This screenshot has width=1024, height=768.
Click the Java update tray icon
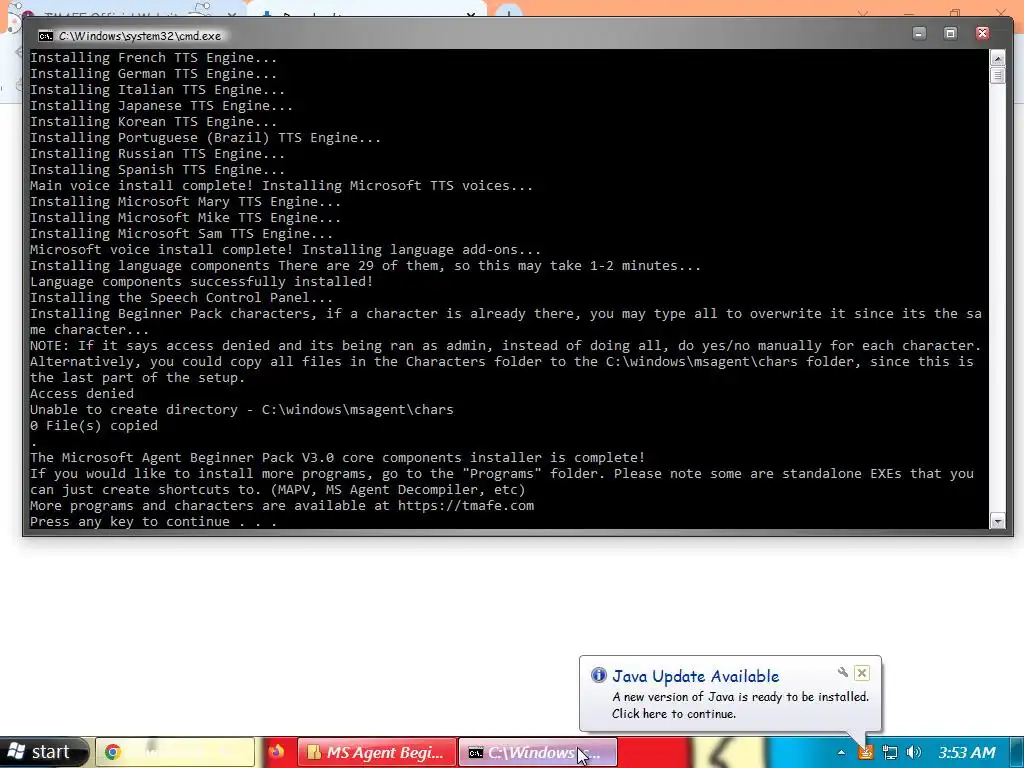pyautogui.click(x=865, y=752)
